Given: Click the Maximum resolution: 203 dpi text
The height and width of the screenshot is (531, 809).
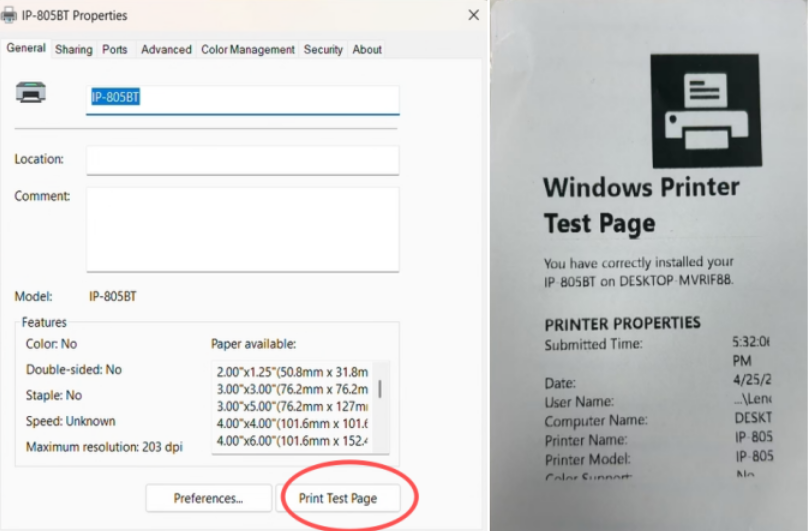Looking at the screenshot, I should pos(104,447).
